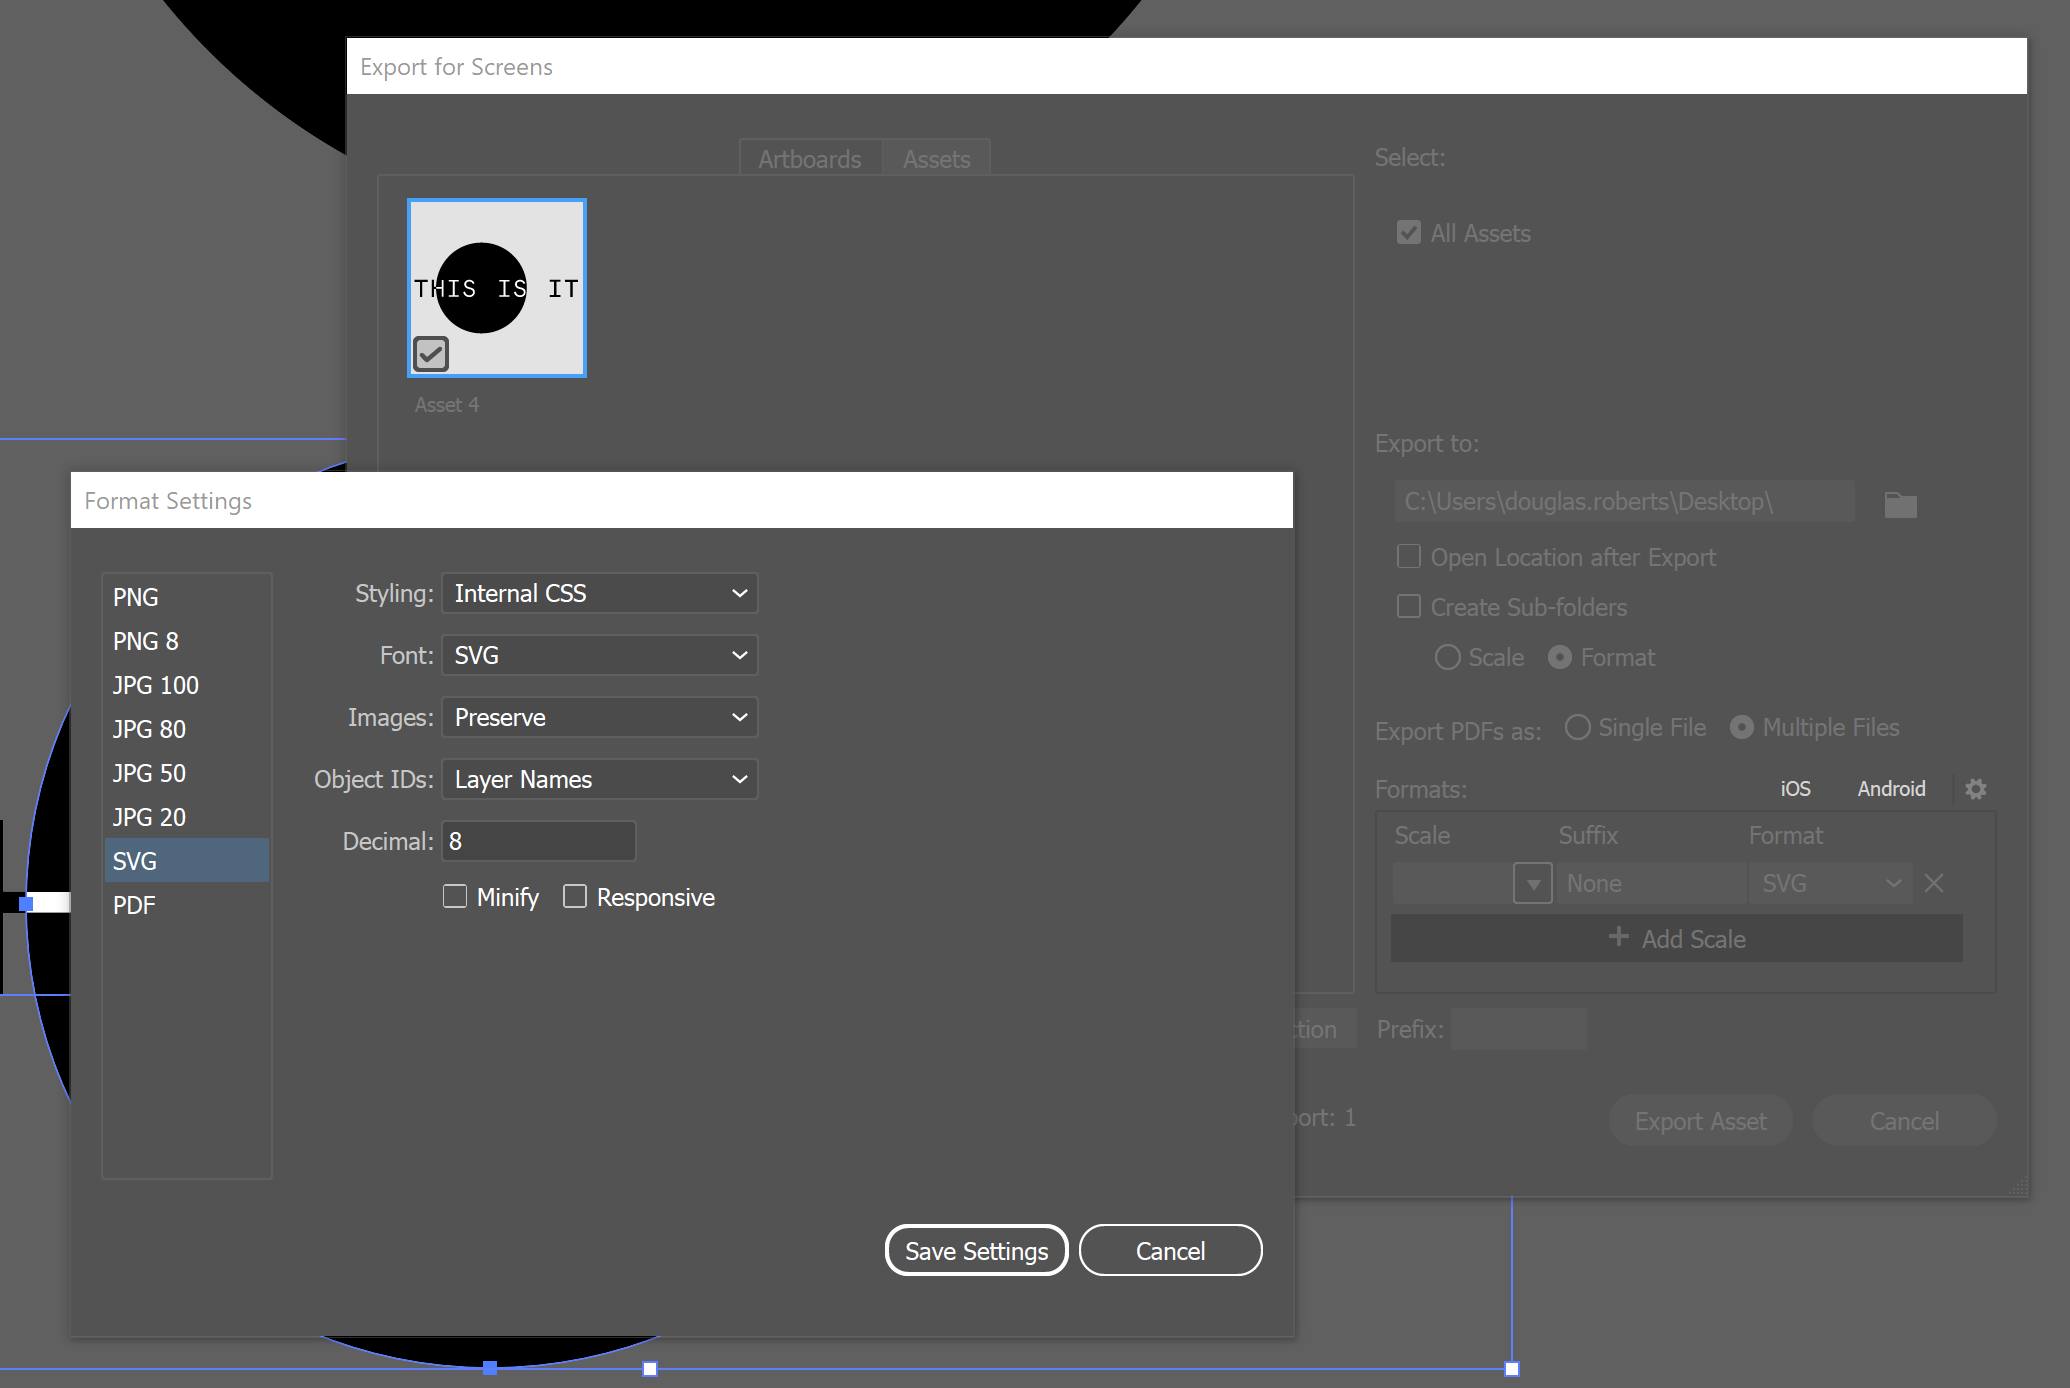
Task: Enable Open Location after Export
Action: point(1408,556)
